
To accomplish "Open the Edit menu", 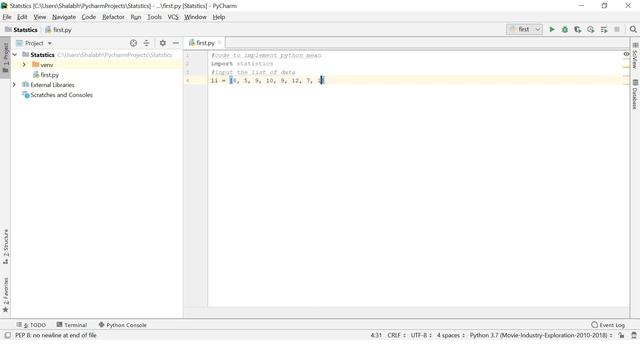I will click(x=22, y=17).
